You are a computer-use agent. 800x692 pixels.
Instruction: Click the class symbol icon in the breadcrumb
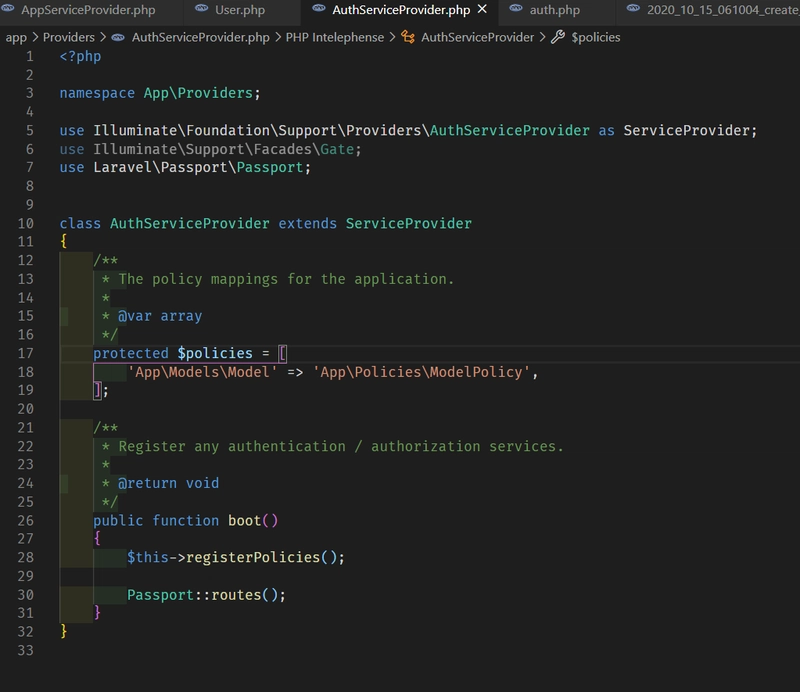[x=408, y=37]
